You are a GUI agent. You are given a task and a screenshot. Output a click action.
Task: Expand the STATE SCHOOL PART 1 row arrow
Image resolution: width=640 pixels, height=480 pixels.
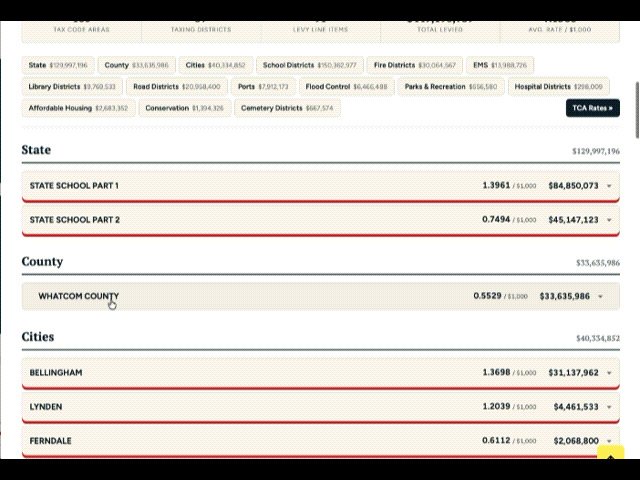(x=609, y=186)
